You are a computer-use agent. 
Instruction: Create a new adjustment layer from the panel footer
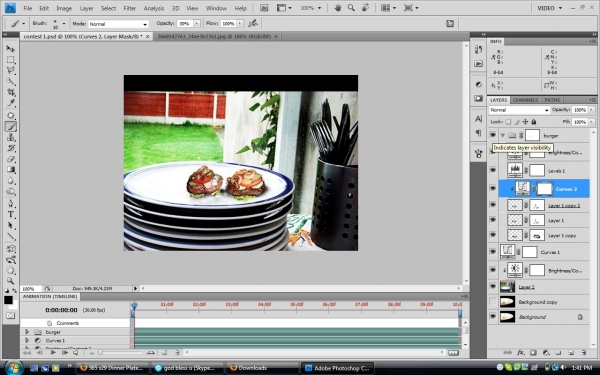click(546, 352)
